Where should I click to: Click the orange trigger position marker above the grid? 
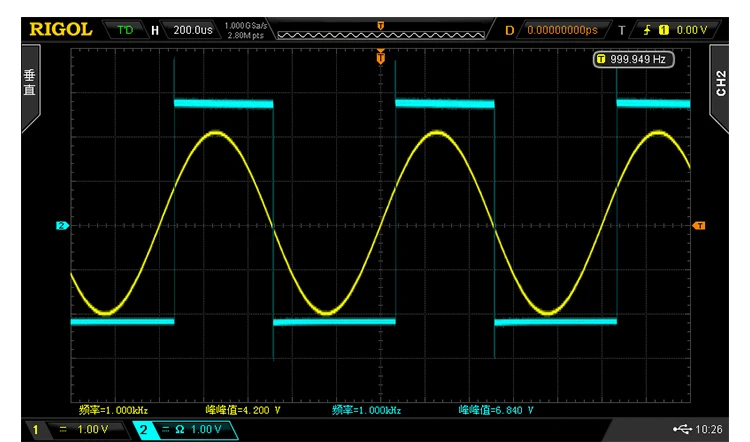coord(381,57)
